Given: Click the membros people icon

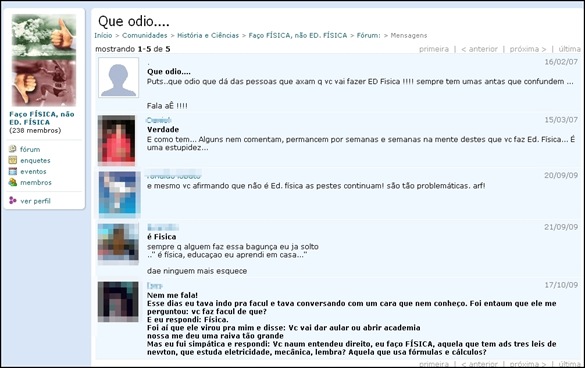Looking at the screenshot, I should (x=13, y=182).
